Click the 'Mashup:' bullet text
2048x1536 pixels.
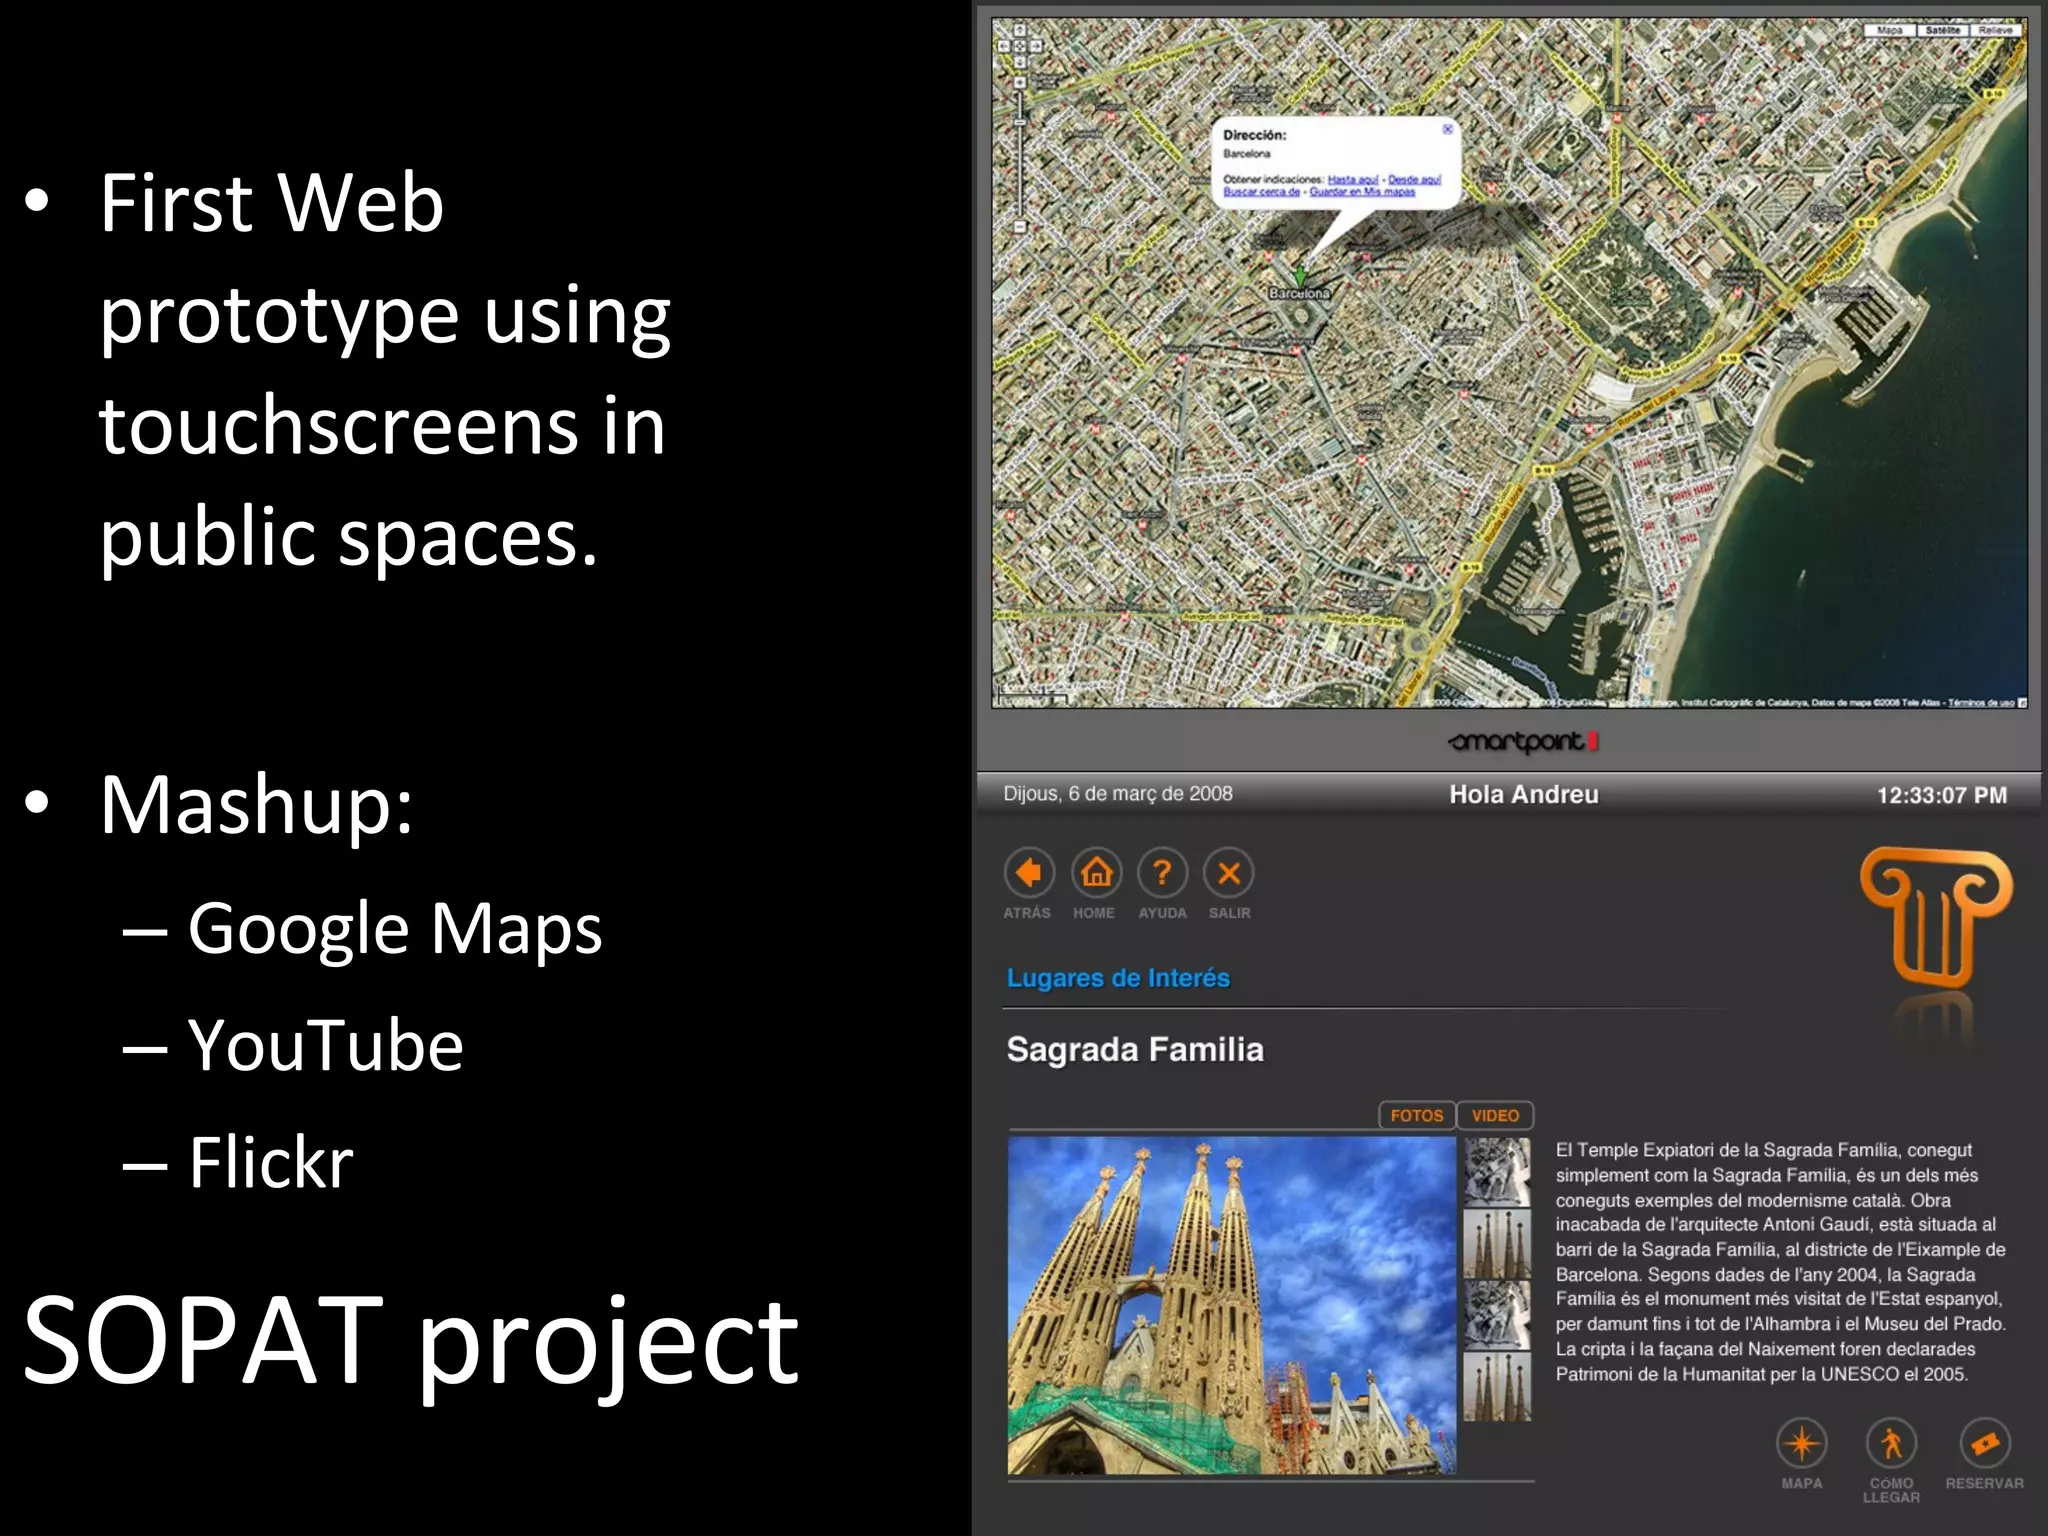pyautogui.click(x=256, y=805)
